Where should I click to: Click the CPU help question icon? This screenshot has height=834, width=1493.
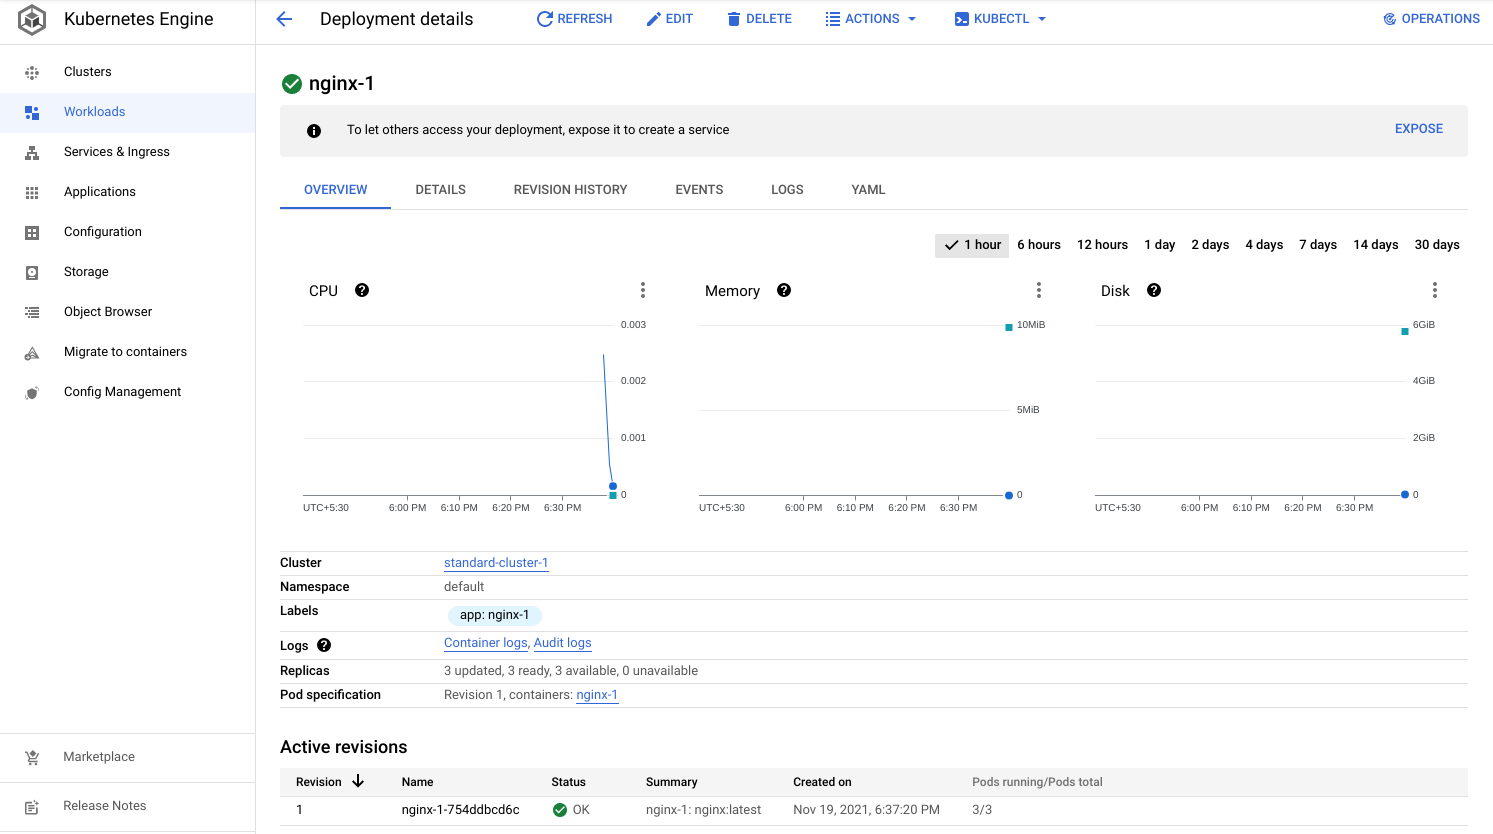362,290
